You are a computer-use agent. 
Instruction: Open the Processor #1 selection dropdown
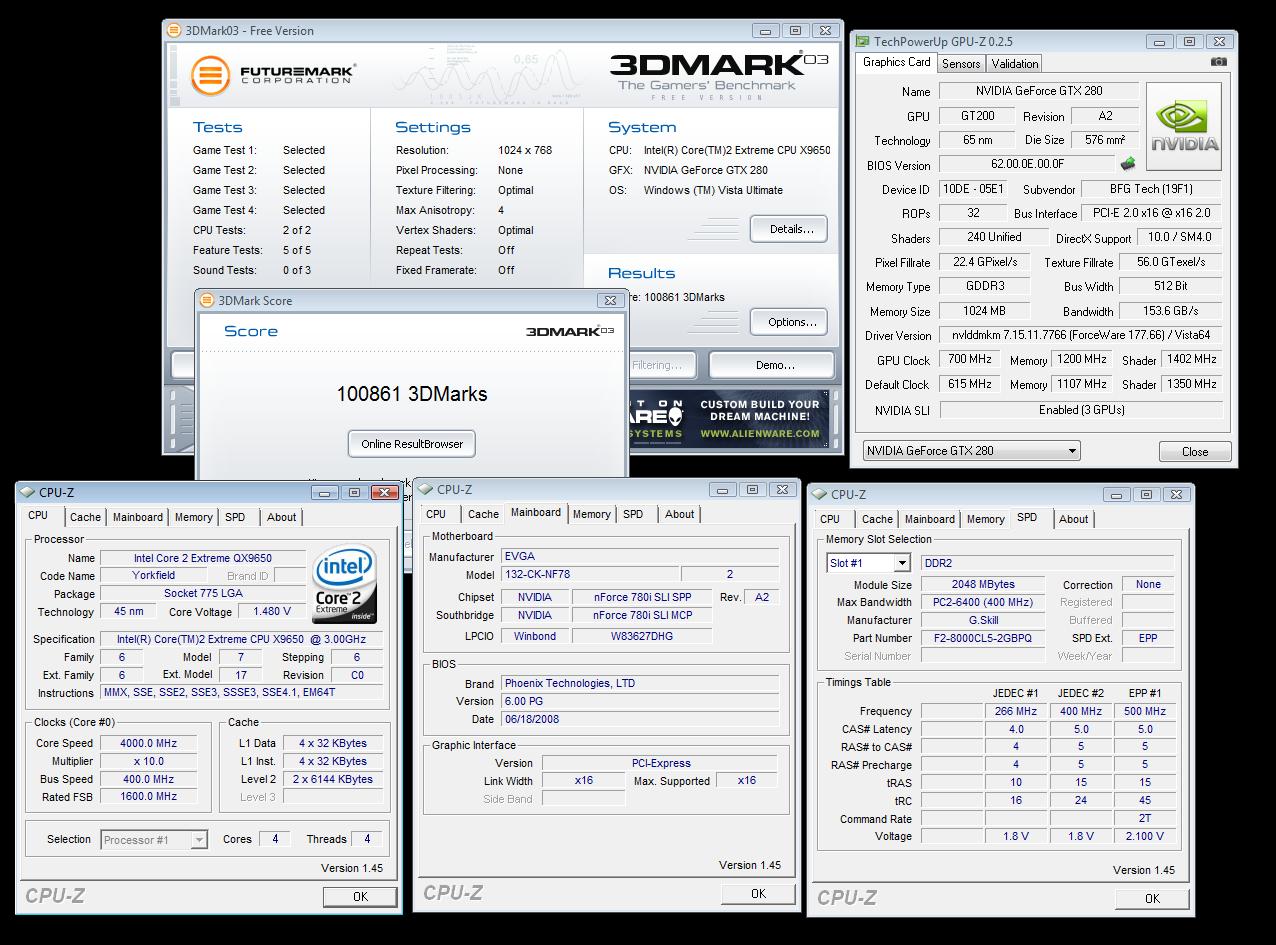(154, 840)
